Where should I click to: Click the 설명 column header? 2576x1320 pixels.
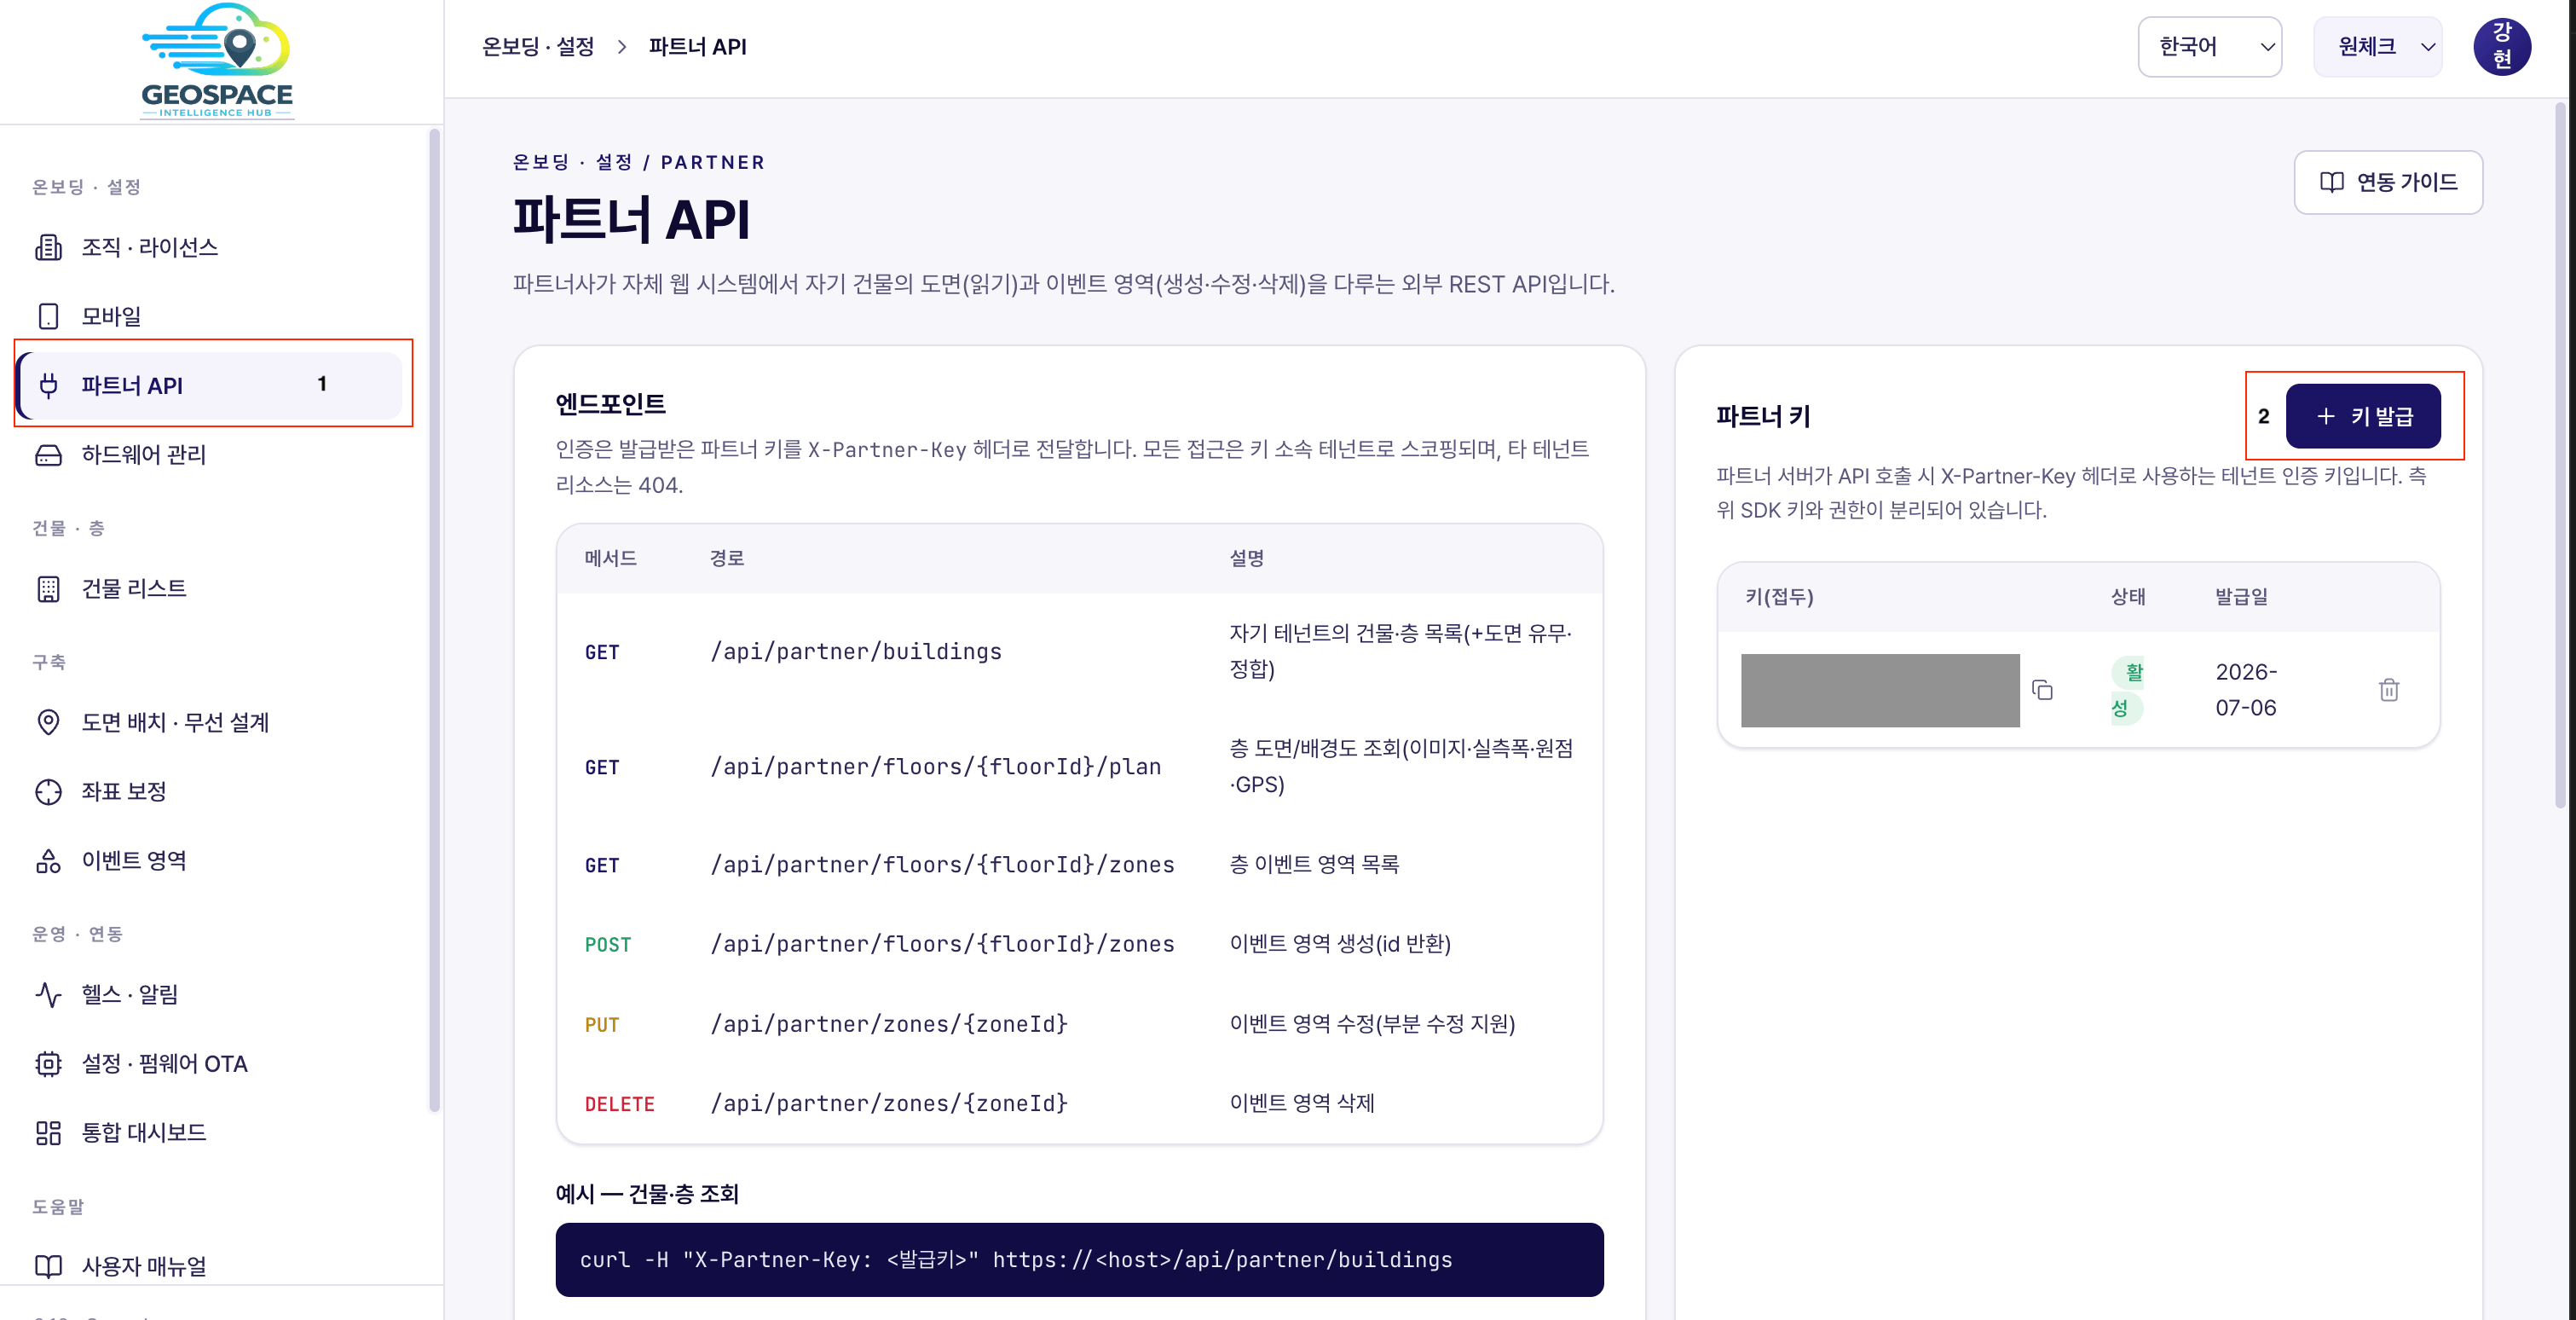(1247, 558)
